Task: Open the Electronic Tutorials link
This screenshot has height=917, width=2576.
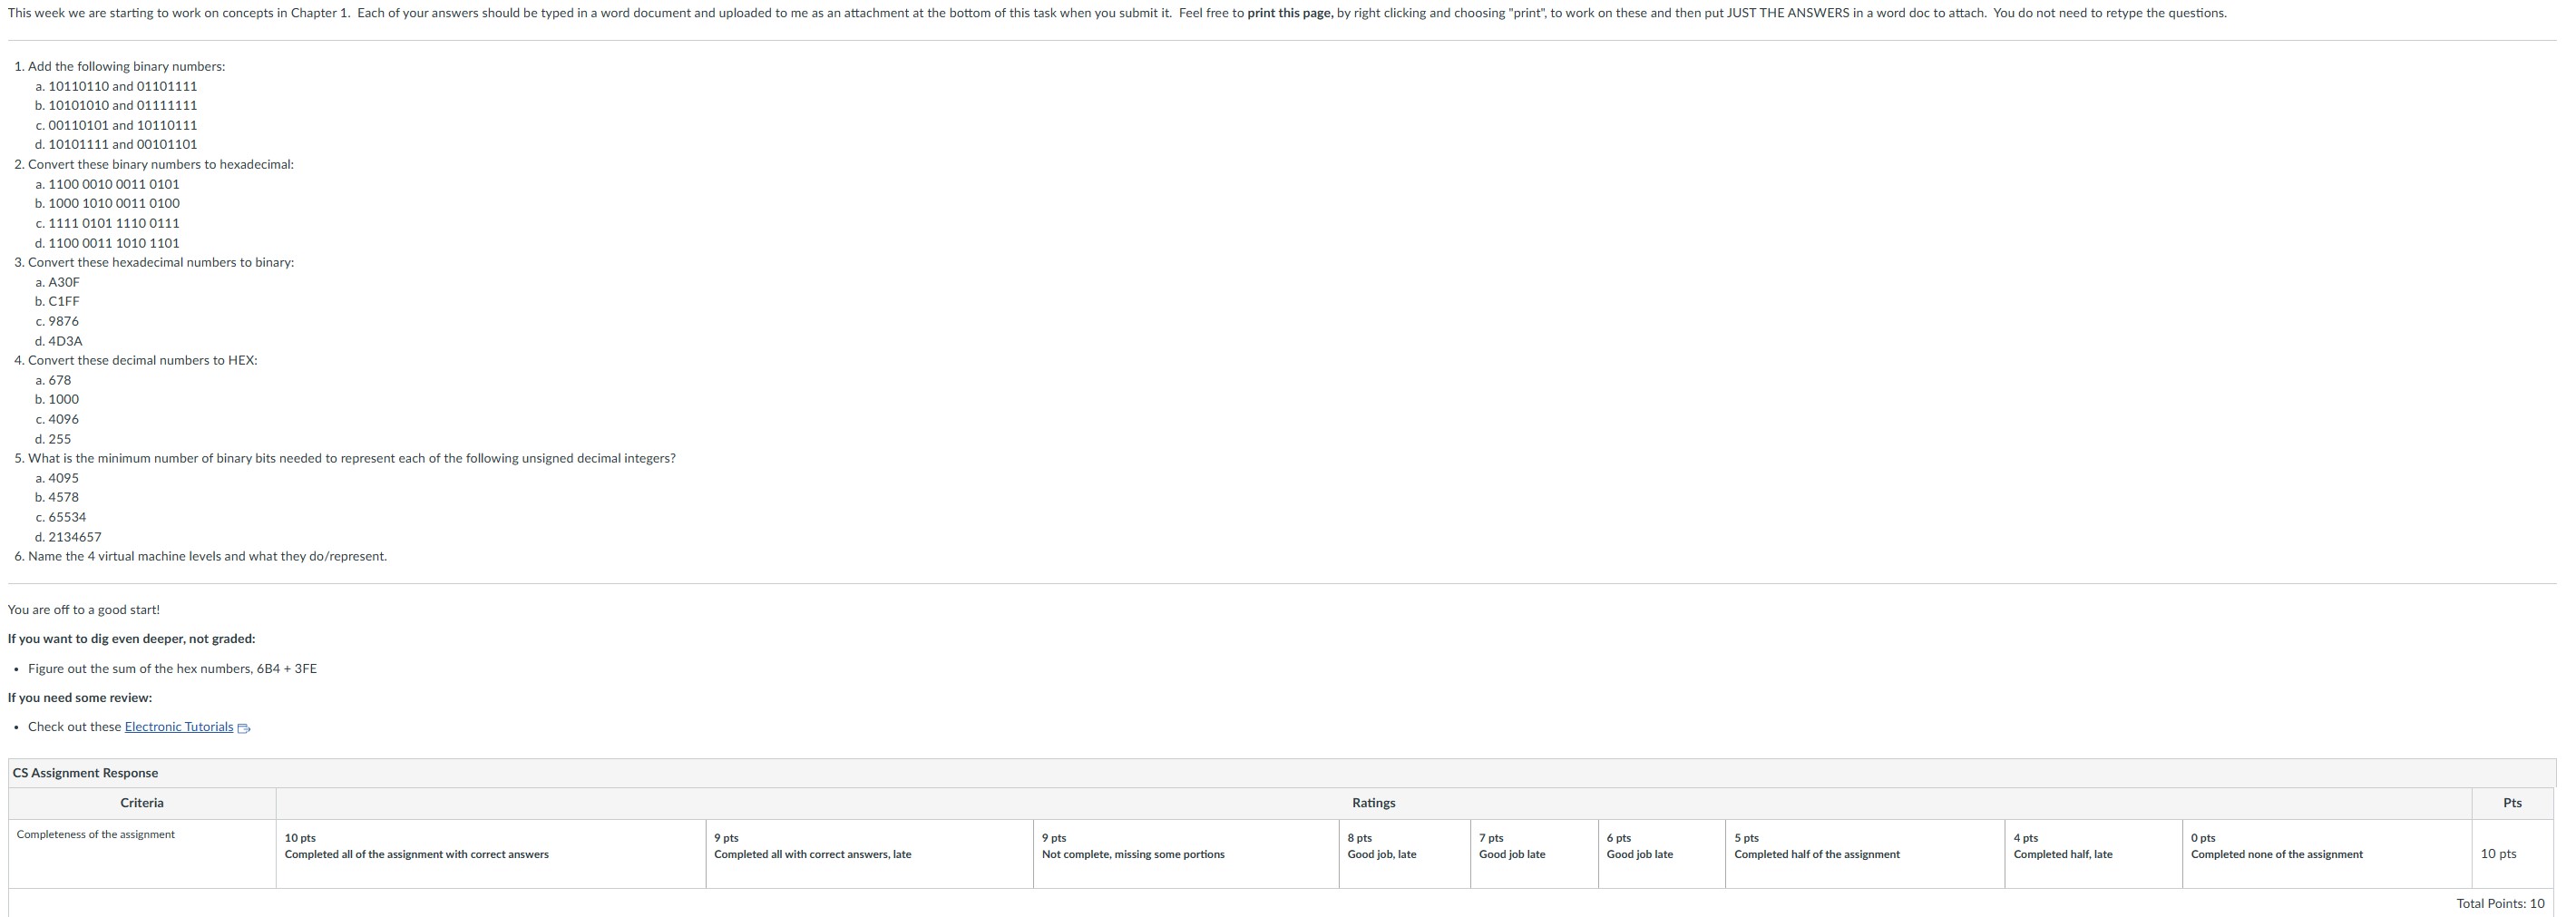Action: pyautogui.click(x=178, y=727)
